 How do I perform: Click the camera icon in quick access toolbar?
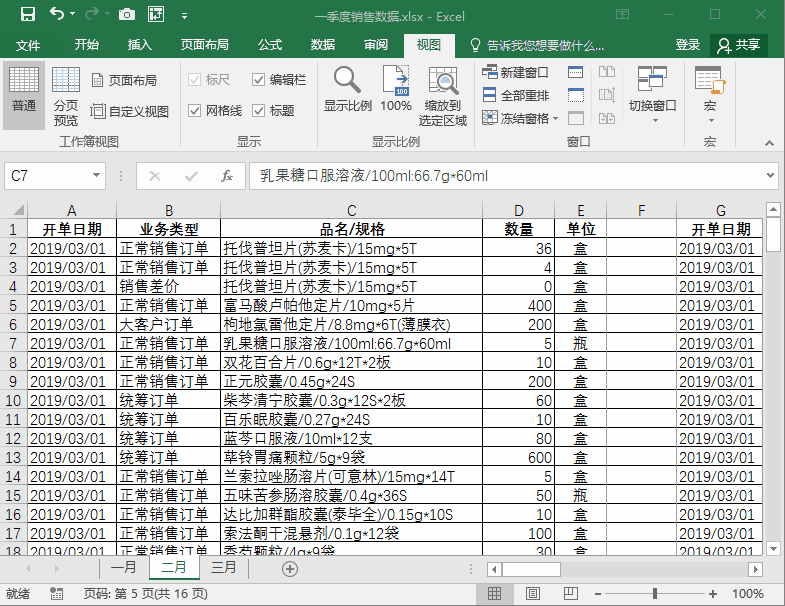tap(126, 15)
